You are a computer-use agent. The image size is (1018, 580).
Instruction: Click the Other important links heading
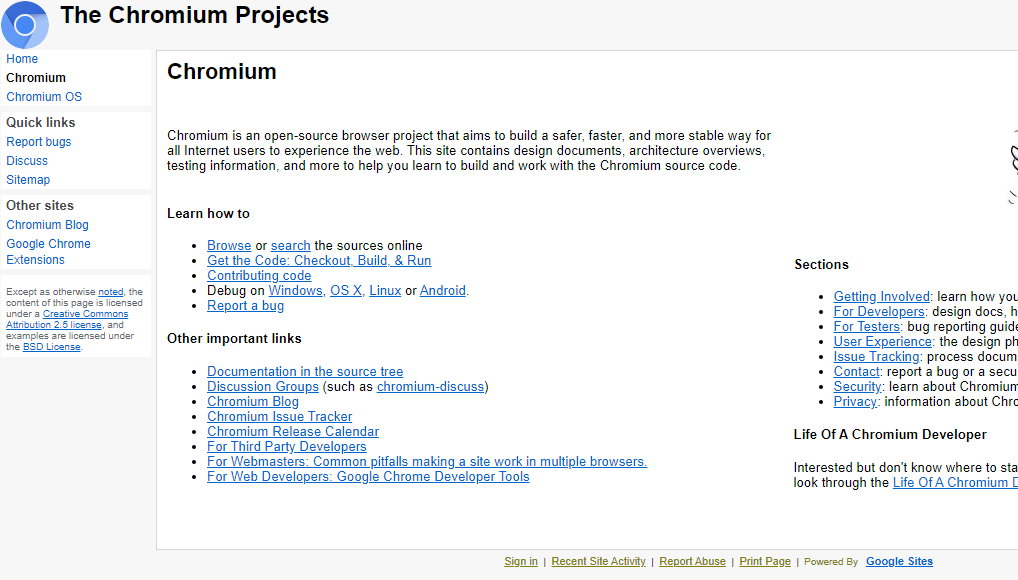[x=234, y=338]
